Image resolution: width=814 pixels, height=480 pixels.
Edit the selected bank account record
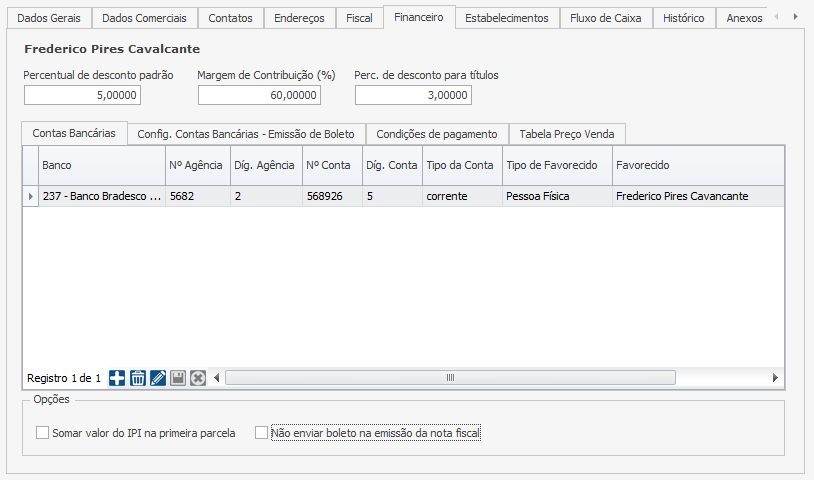pos(158,378)
